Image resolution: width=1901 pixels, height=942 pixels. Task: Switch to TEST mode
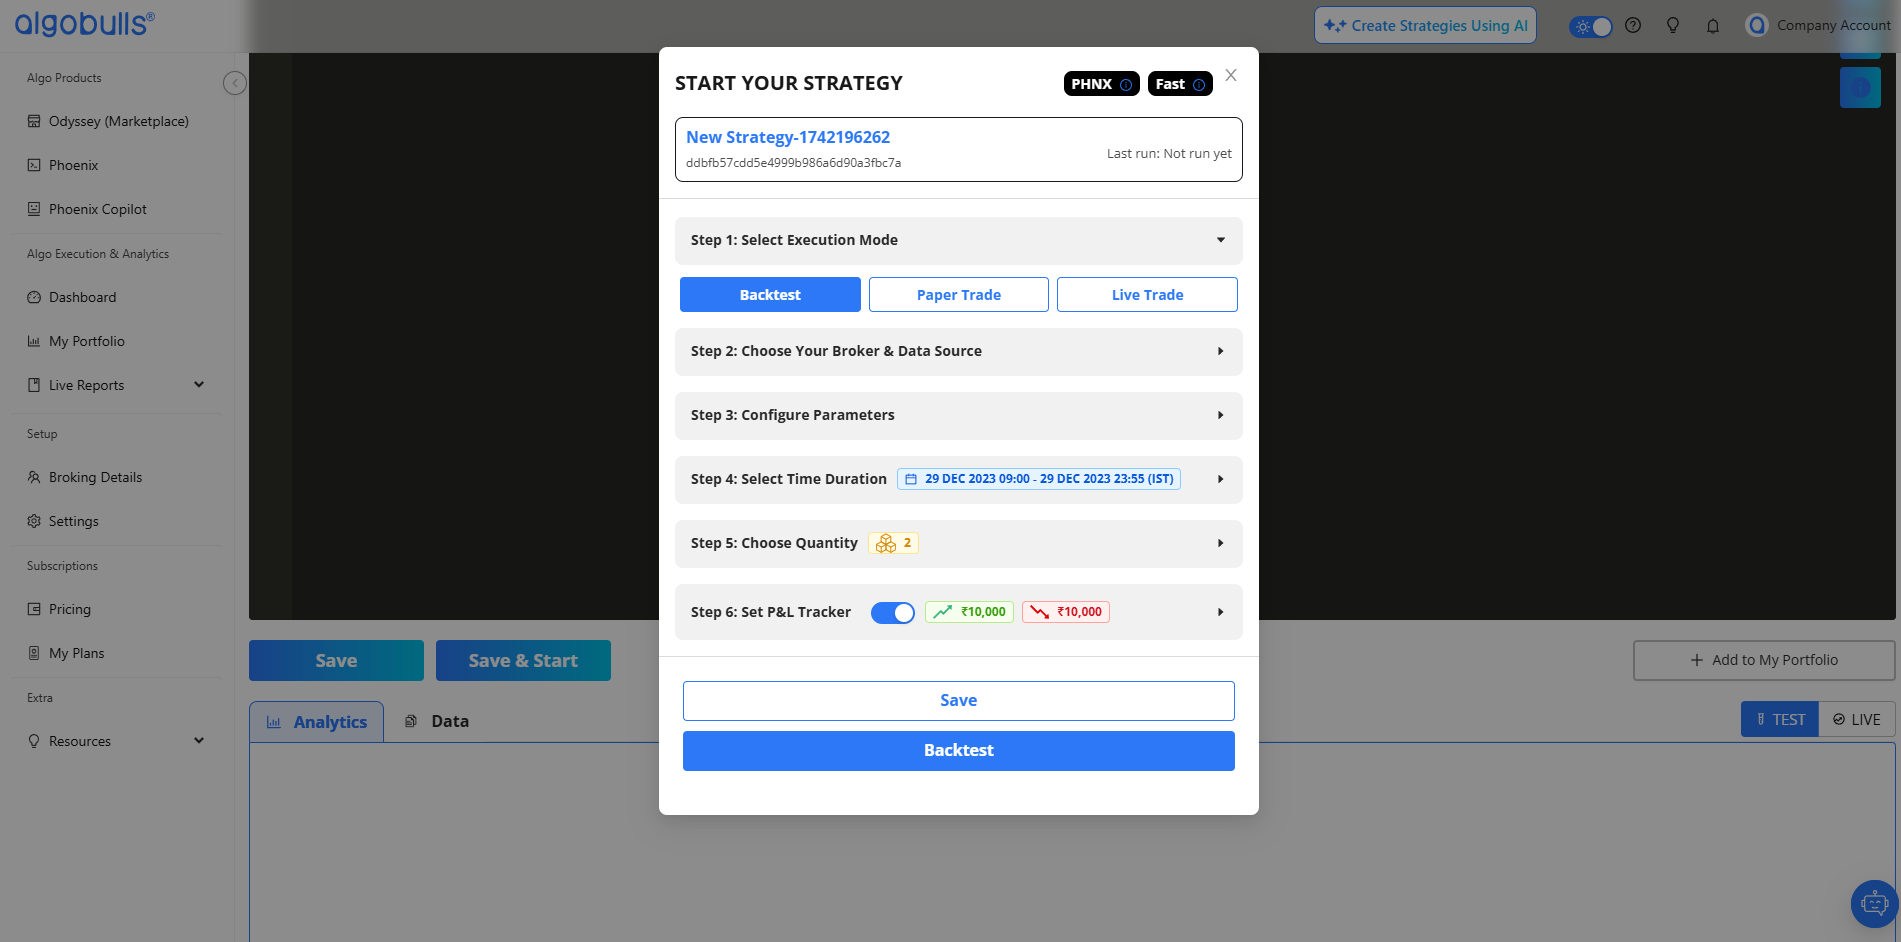pyautogui.click(x=1780, y=719)
